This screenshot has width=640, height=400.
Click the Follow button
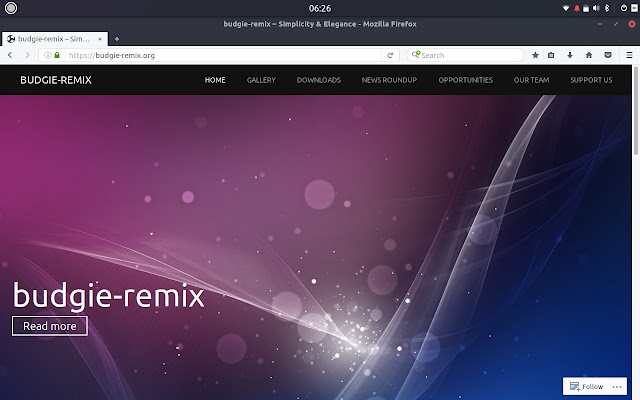pyautogui.click(x=587, y=386)
